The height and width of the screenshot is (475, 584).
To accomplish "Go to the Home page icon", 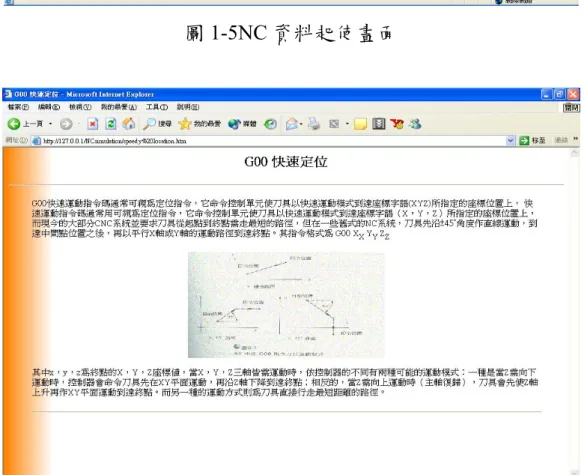I will [x=128, y=124].
